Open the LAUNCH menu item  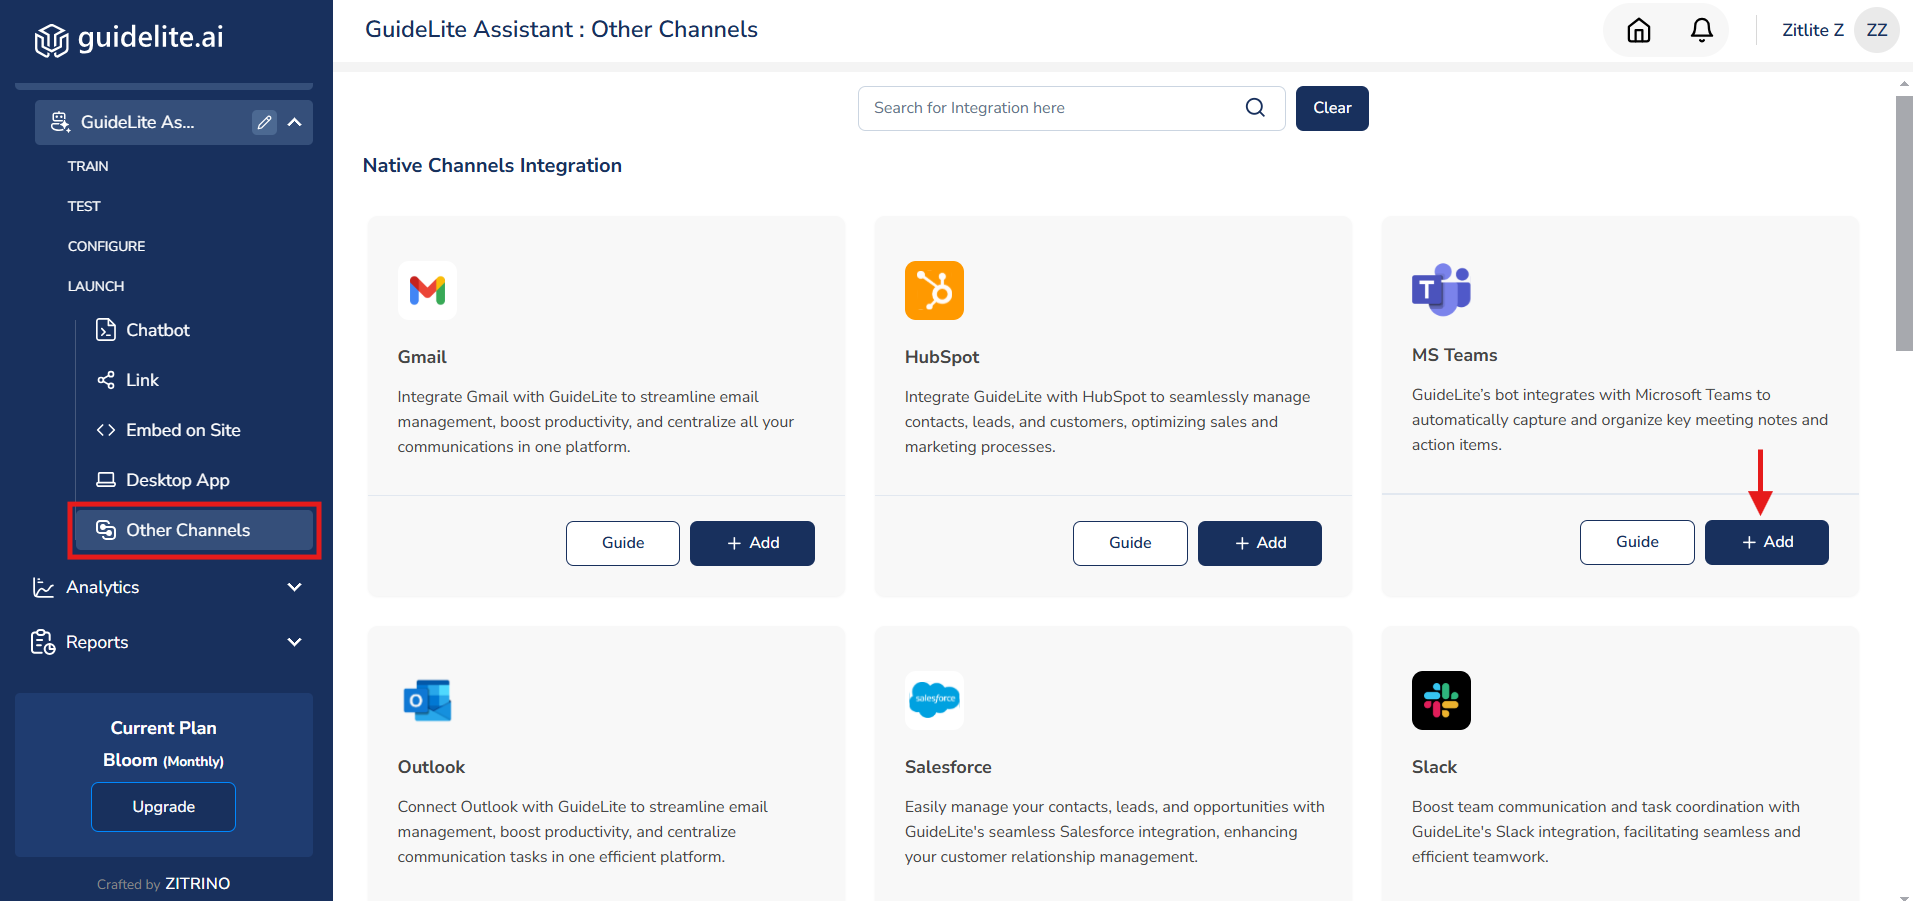coord(96,286)
